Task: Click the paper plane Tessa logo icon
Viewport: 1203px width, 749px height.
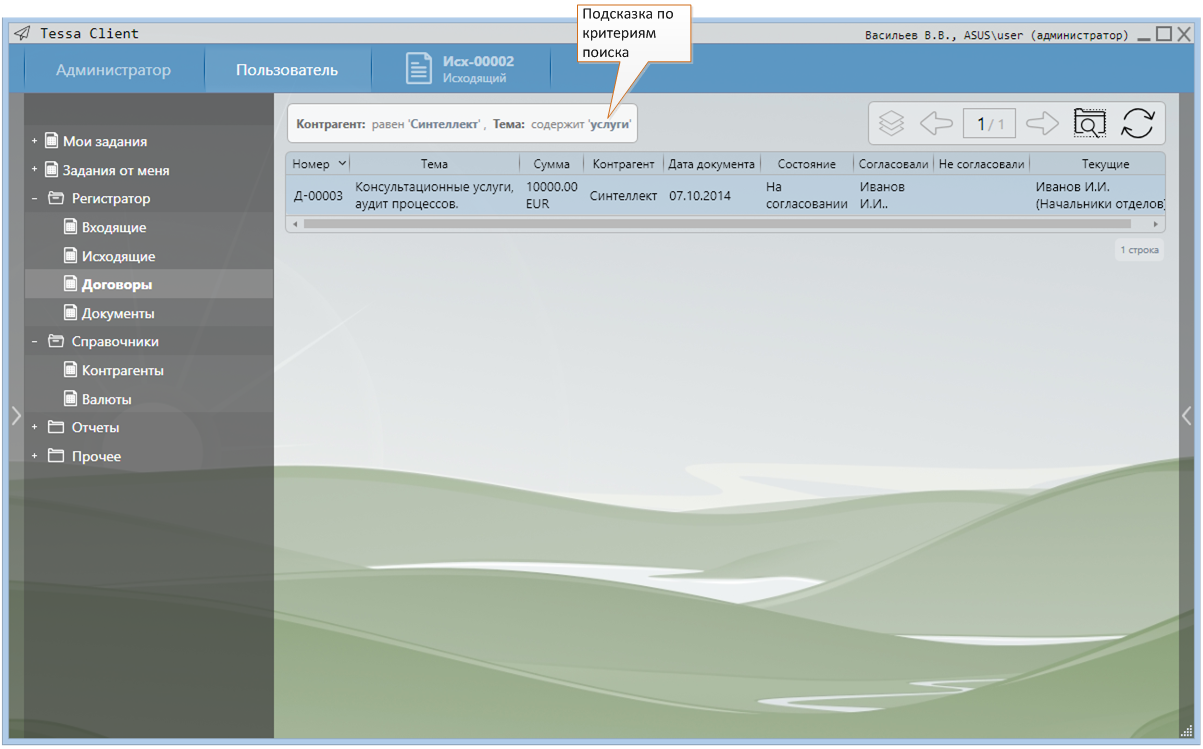Action: point(22,33)
